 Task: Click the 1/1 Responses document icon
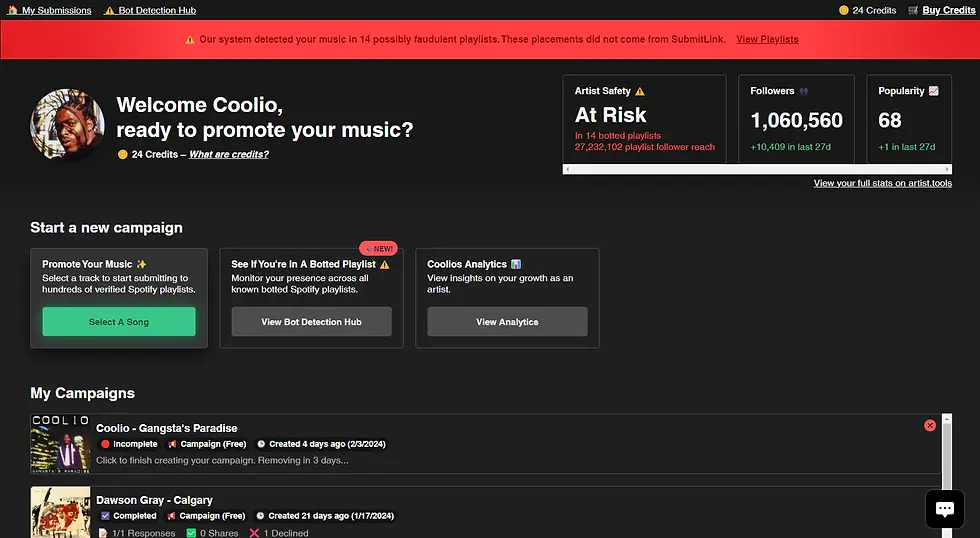(x=103, y=533)
